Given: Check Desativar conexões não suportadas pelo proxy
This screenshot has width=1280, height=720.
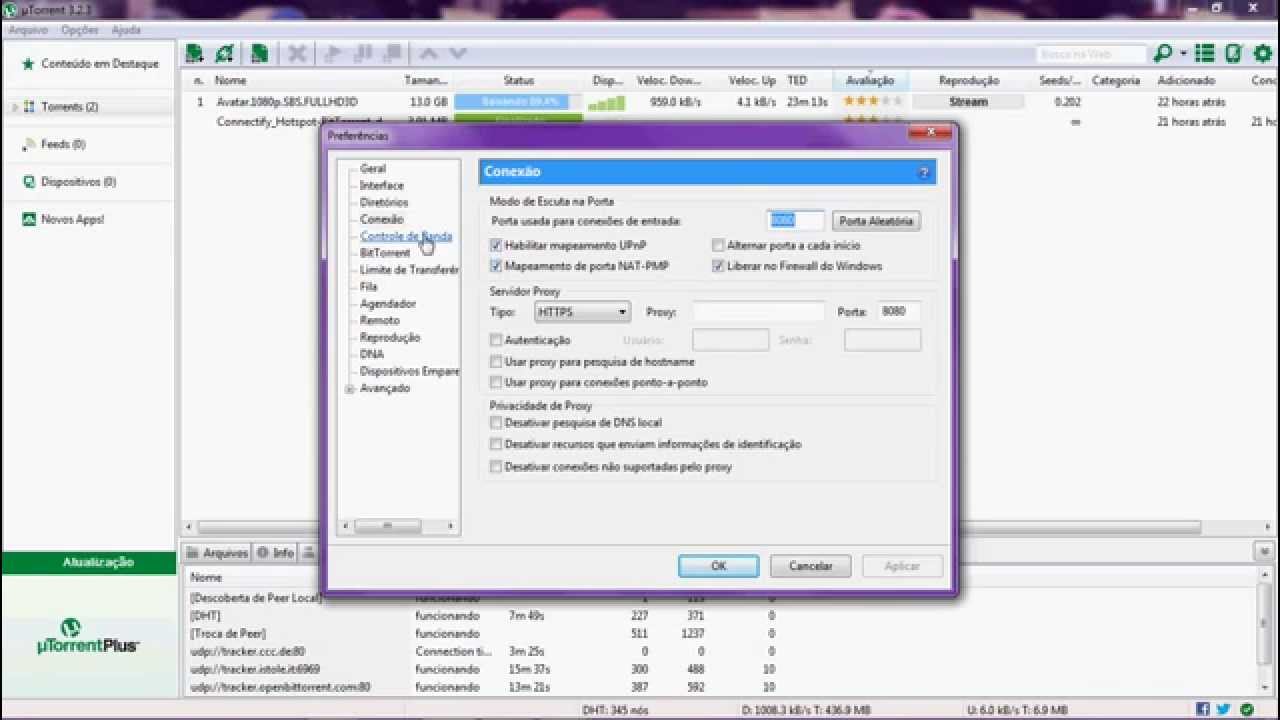Looking at the screenshot, I should (496, 467).
